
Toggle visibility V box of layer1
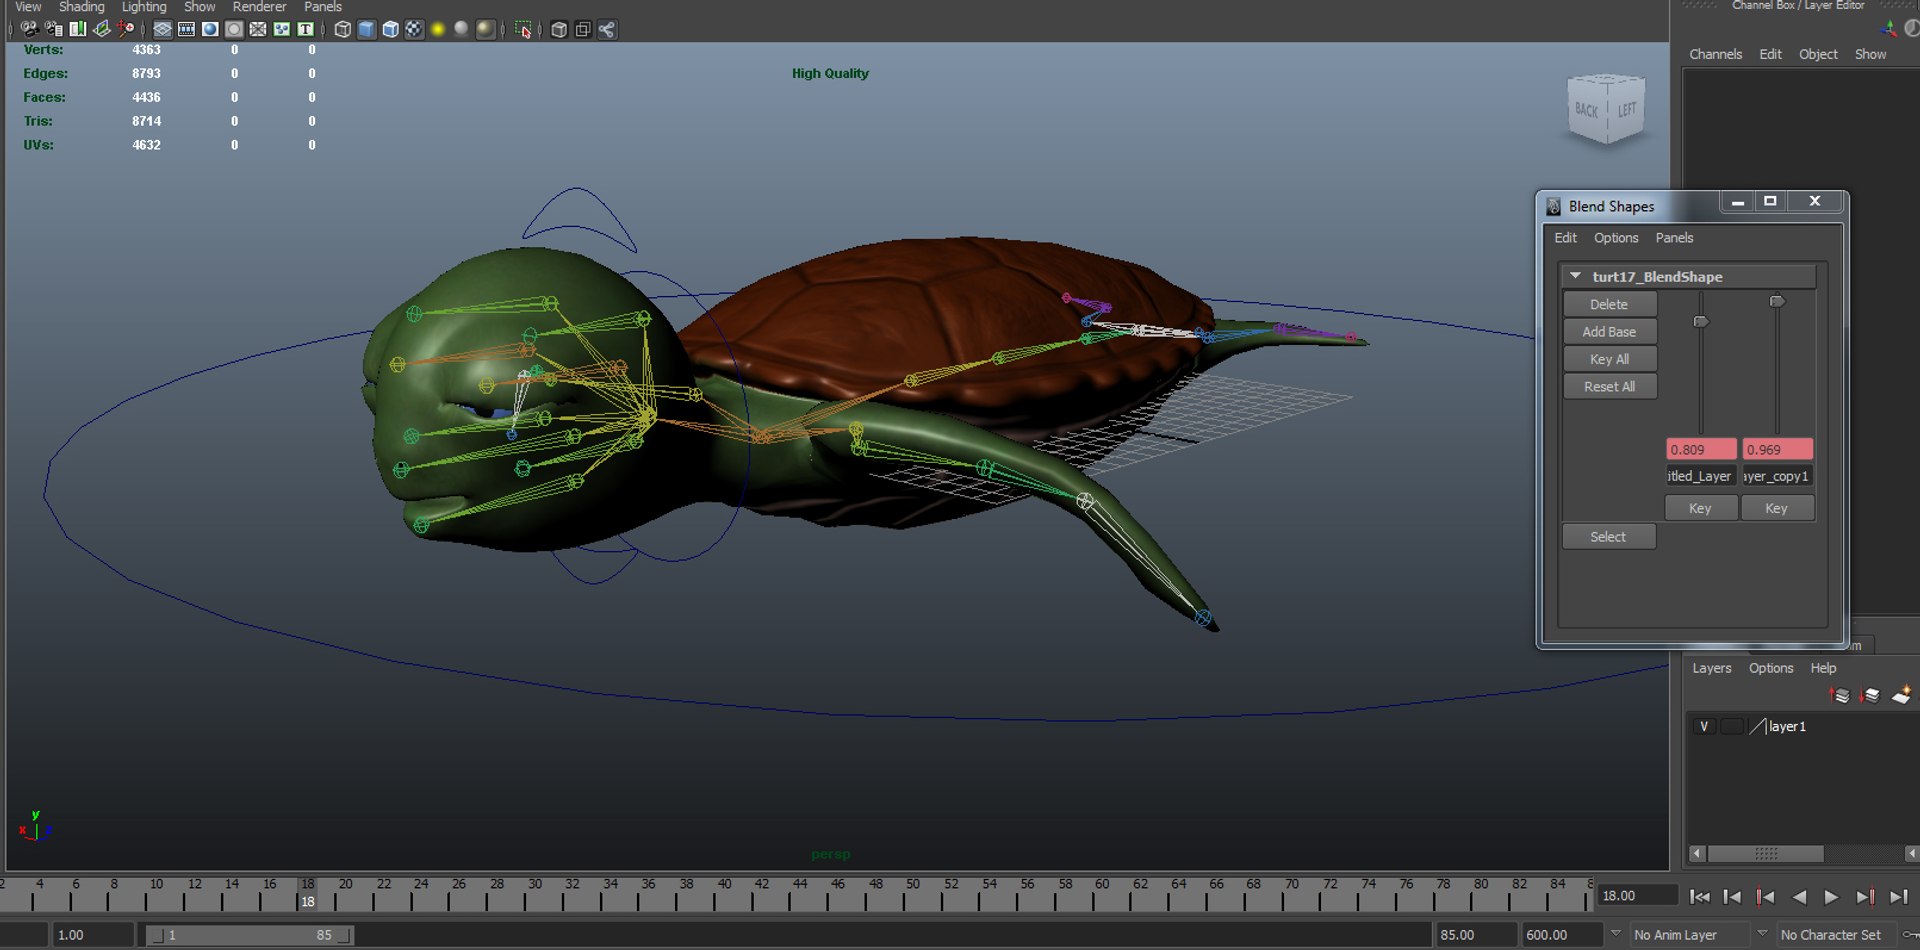click(1704, 726)
